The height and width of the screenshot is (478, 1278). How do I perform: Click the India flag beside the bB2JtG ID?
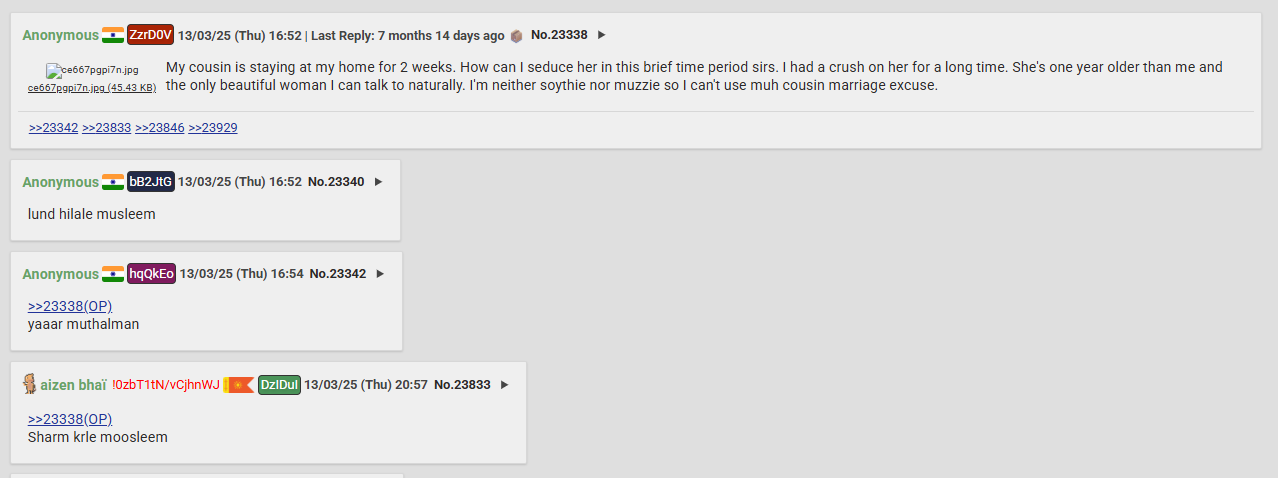pos(113,182)
